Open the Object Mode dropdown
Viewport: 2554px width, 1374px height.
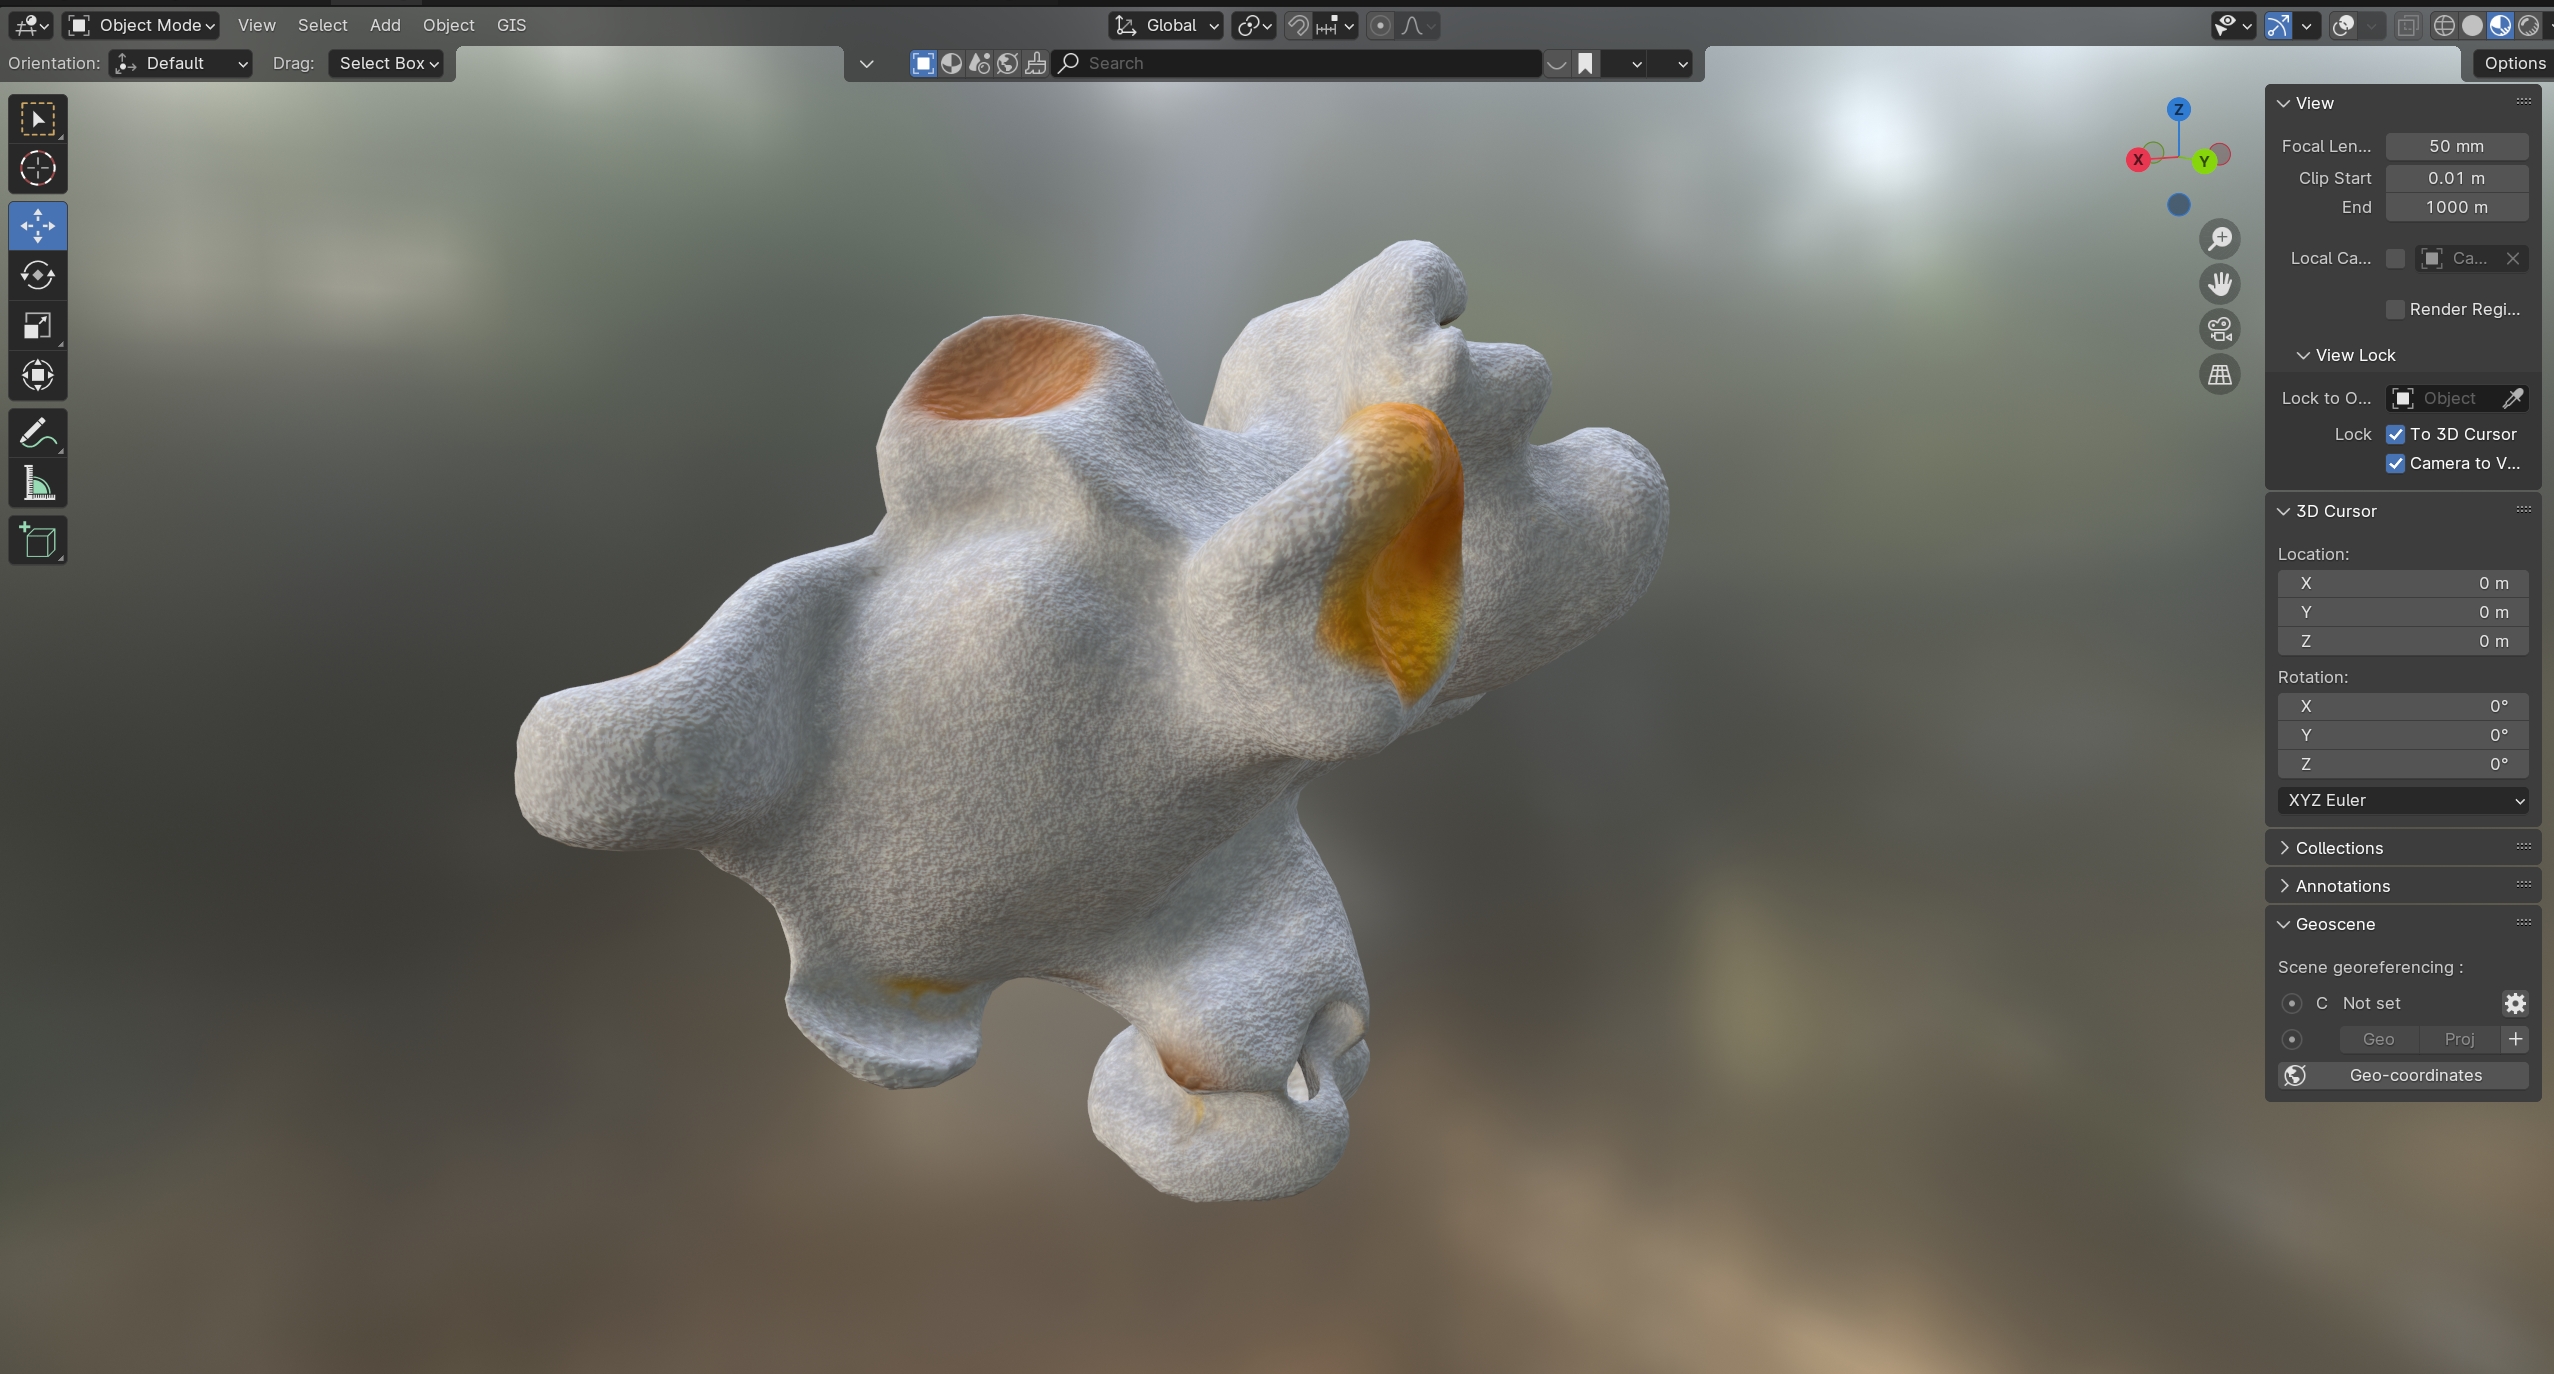[142, 25]
